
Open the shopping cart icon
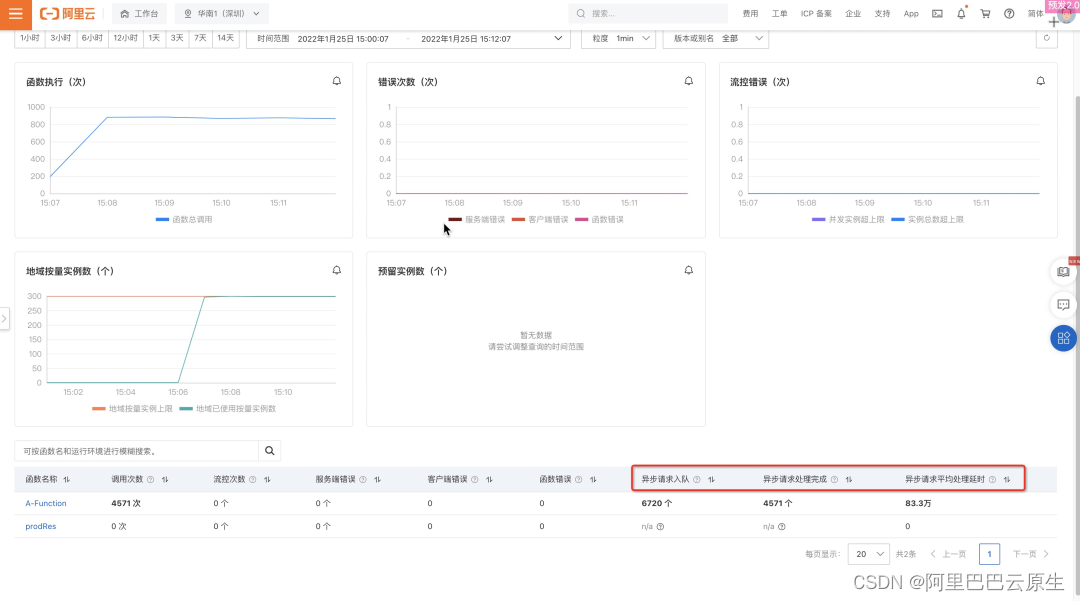pos(985,14)
